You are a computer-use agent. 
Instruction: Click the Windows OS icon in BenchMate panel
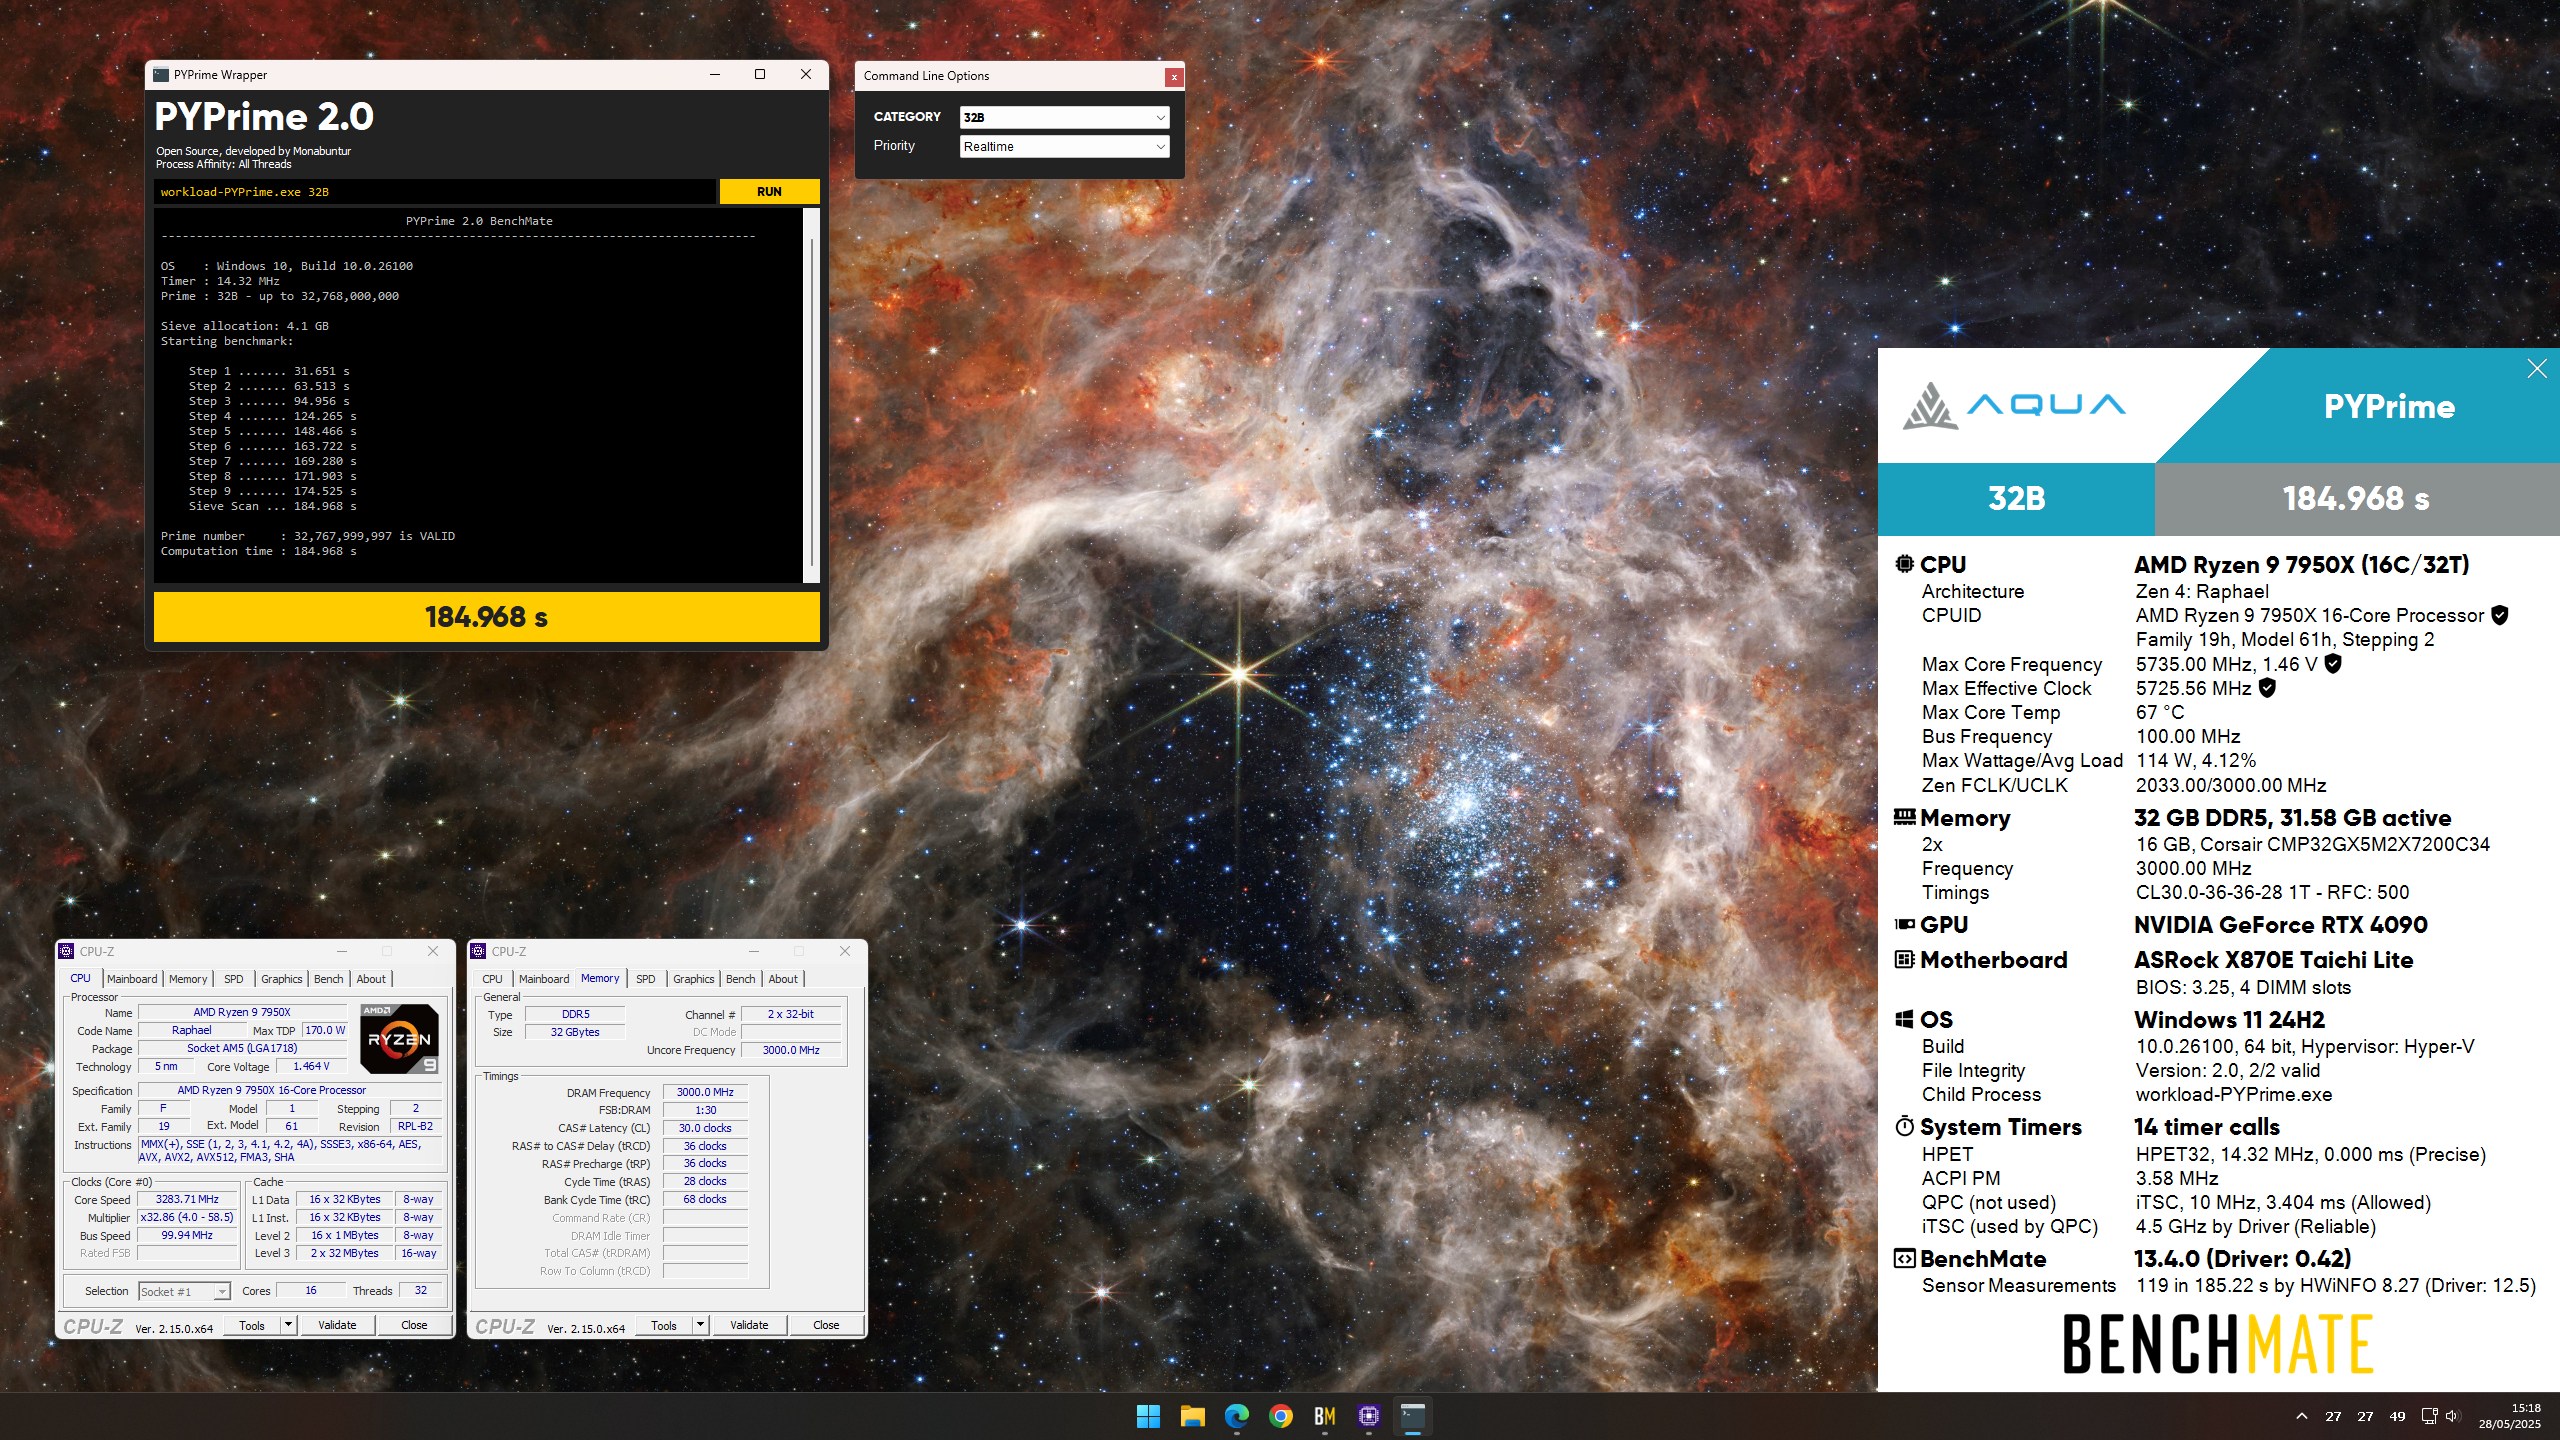point(1904,1019)
